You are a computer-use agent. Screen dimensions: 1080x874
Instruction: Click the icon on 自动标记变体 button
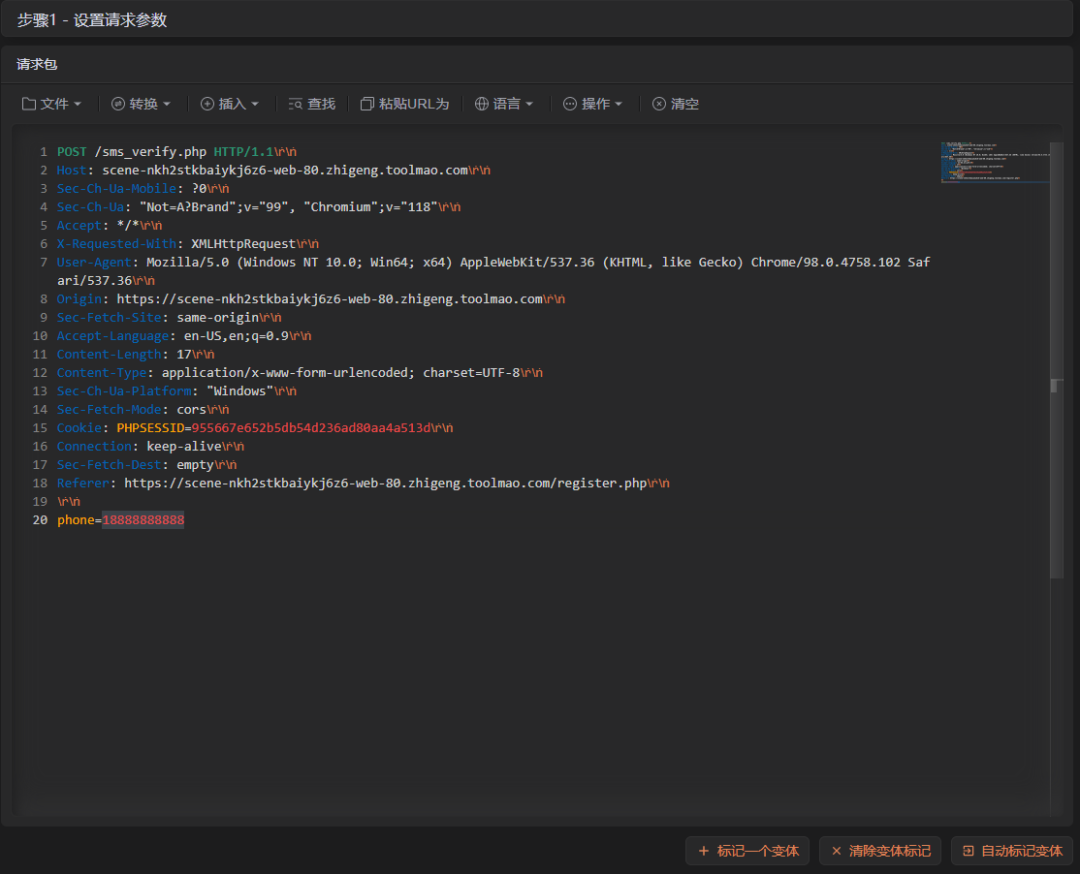tap(968, 851)
